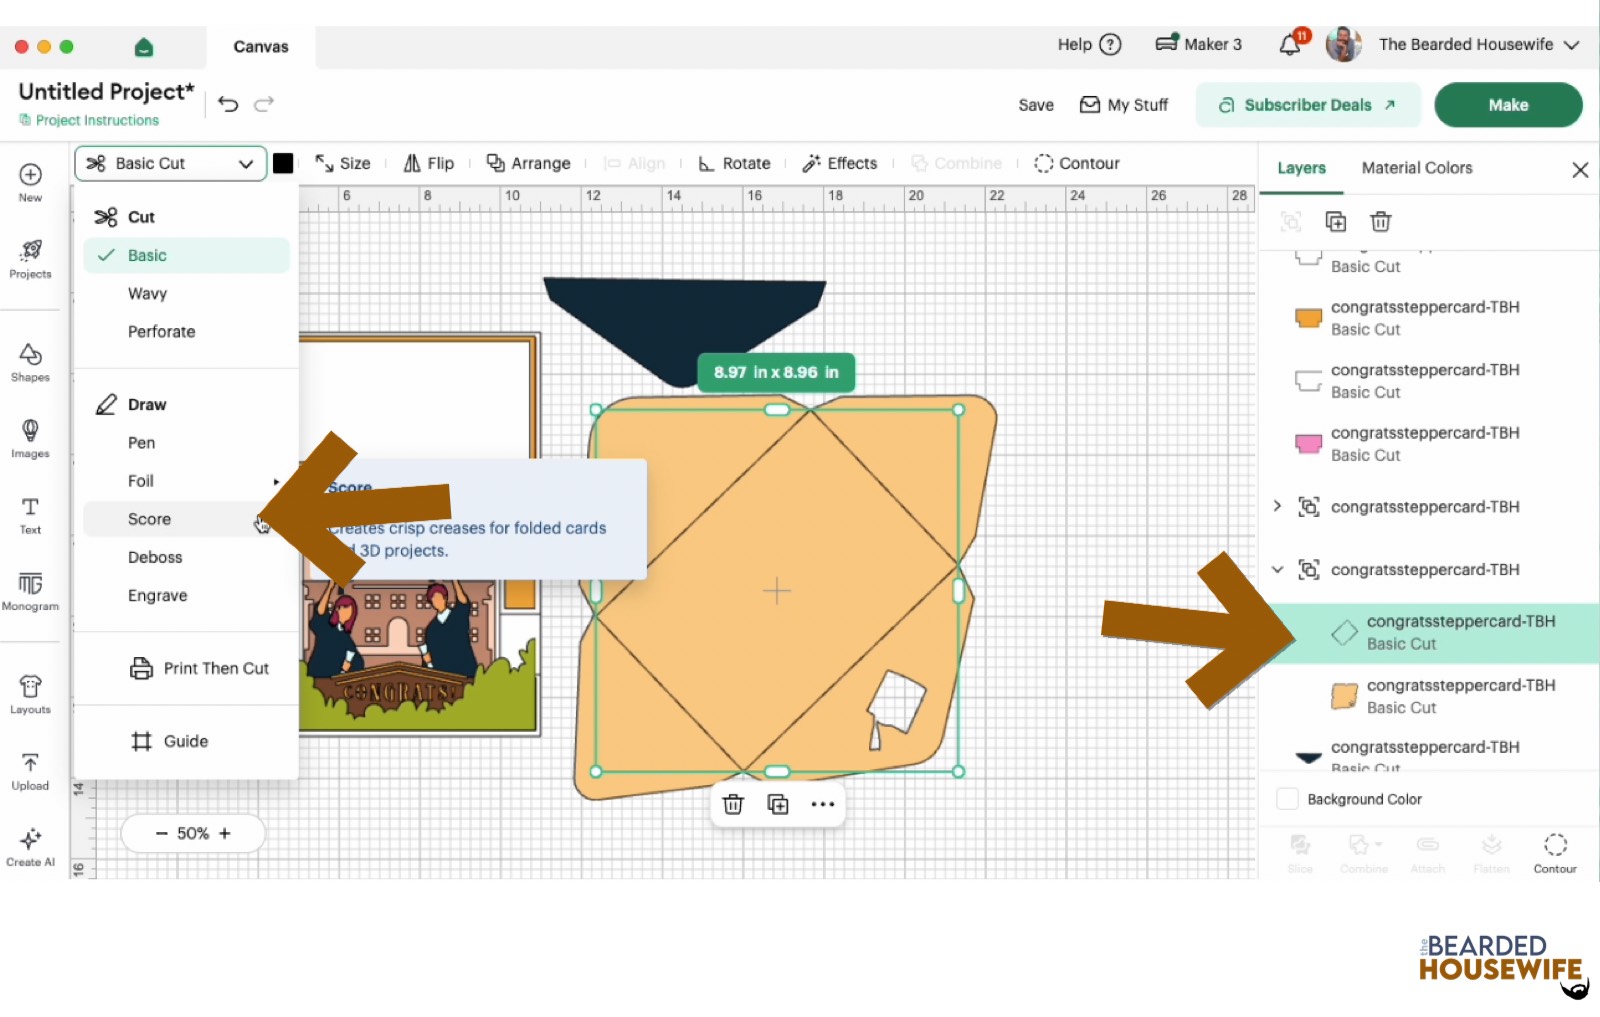The height and width of the screenshot is (1017, 1600).
Task: Expand the collapsed congratssteppercard-TBH group
Action: tap(1277, 506)
